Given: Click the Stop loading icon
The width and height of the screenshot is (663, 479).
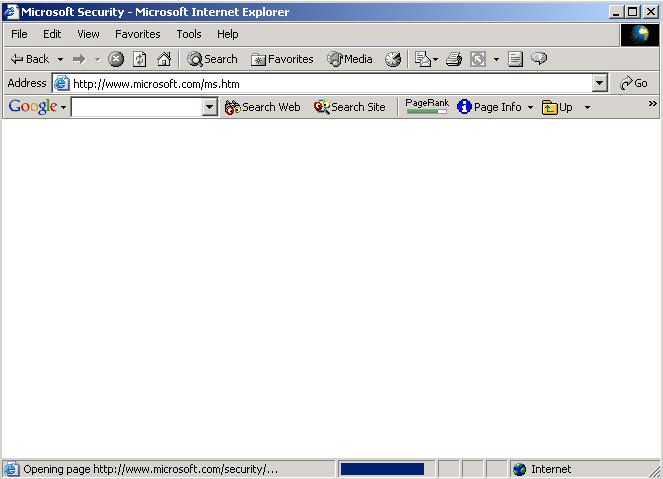Looking at the screenshot, I should point(116,59).
